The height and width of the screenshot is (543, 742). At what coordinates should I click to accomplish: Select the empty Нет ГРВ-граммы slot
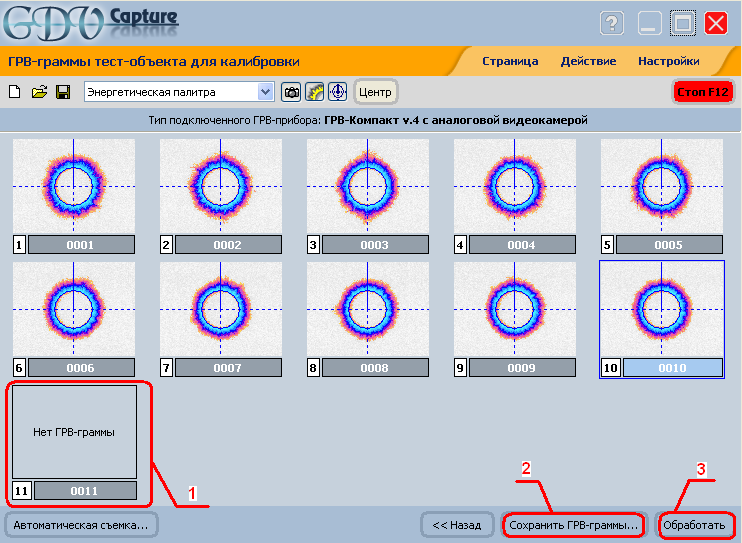tap(74, 432)
